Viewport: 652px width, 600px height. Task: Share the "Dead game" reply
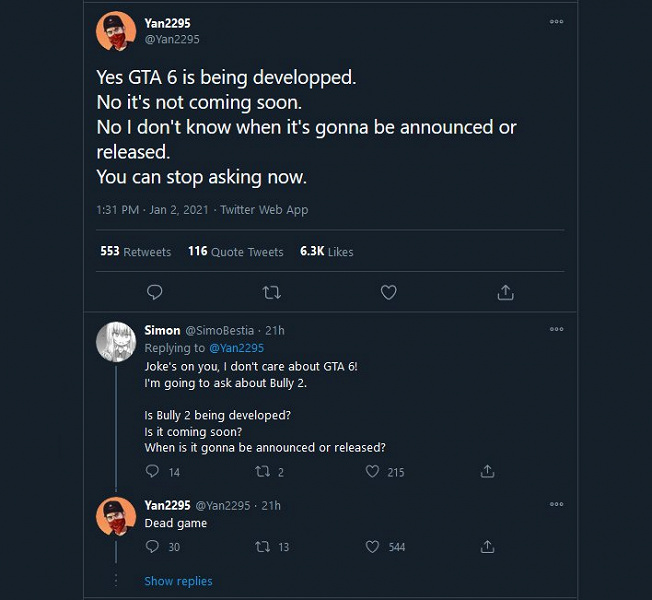pyautogui.click(x=488, y=547)
